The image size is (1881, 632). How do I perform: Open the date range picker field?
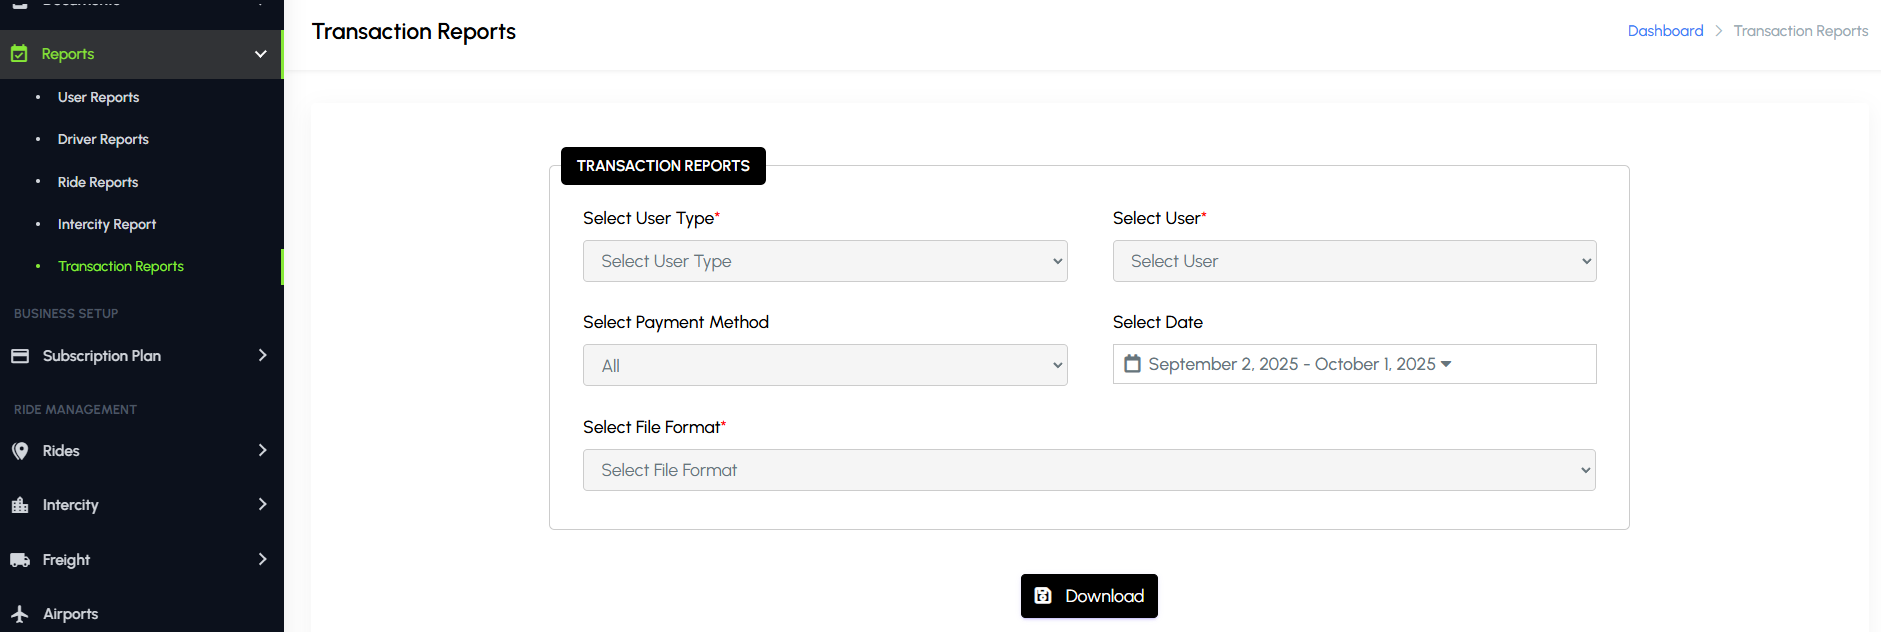coord(1353,364)
